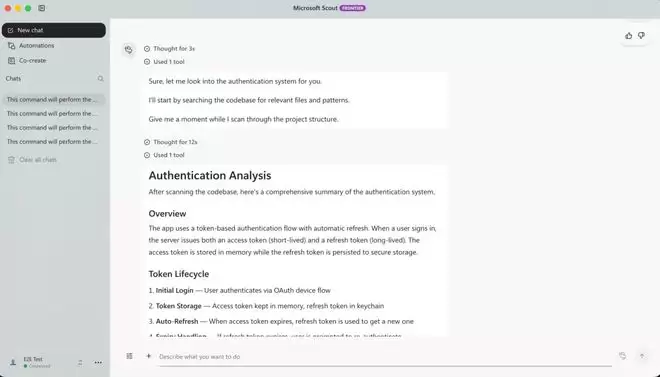660x377 pixels.
Task: Click the thumbs down feedback icon
Action: 641,36
